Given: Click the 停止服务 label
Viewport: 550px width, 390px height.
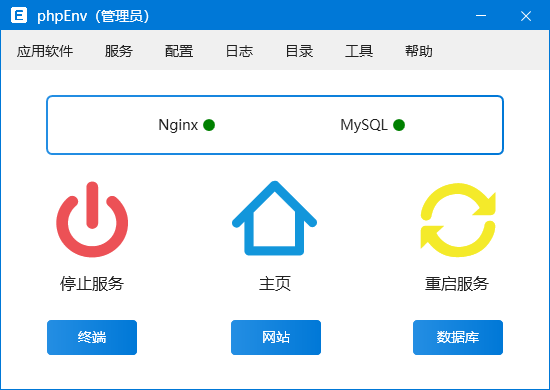Looking at the screenshot, I should [92, 284].
